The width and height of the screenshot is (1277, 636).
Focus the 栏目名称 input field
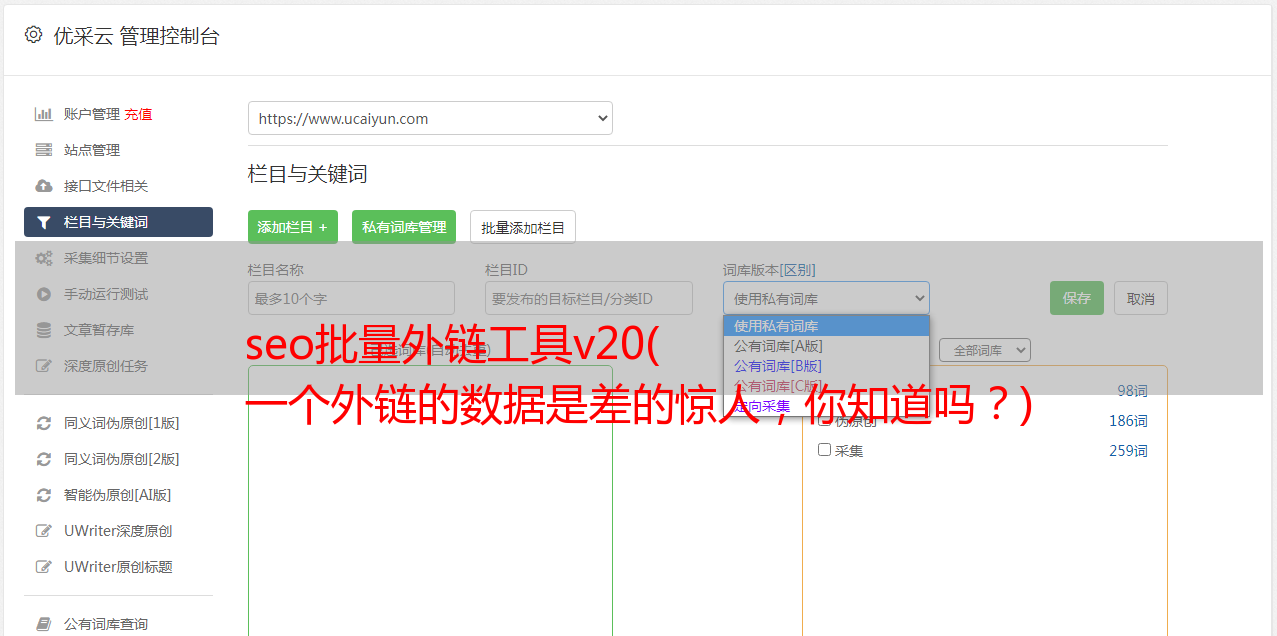pos(351,298)
